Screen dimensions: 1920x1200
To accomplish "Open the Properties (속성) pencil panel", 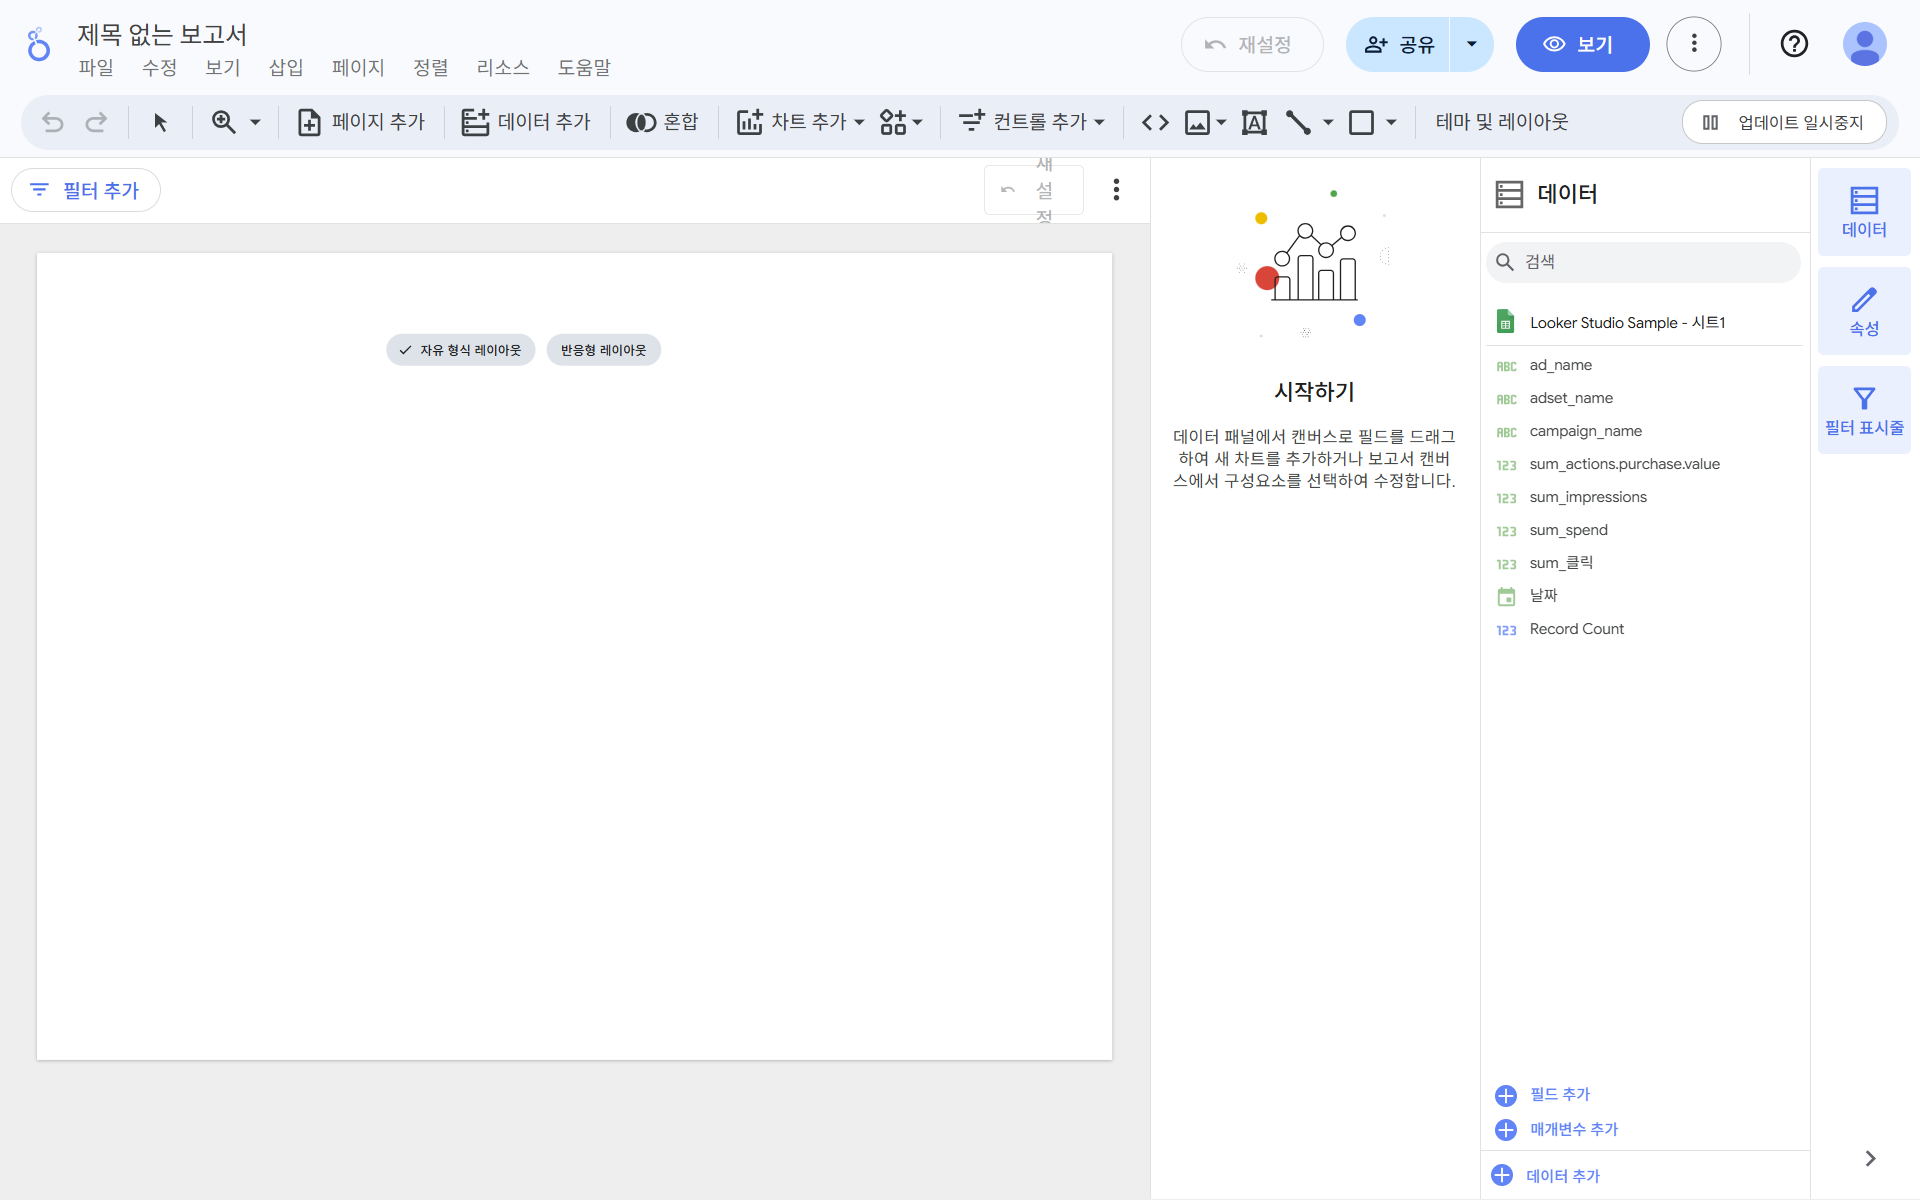I will (x=1863, y=311).
